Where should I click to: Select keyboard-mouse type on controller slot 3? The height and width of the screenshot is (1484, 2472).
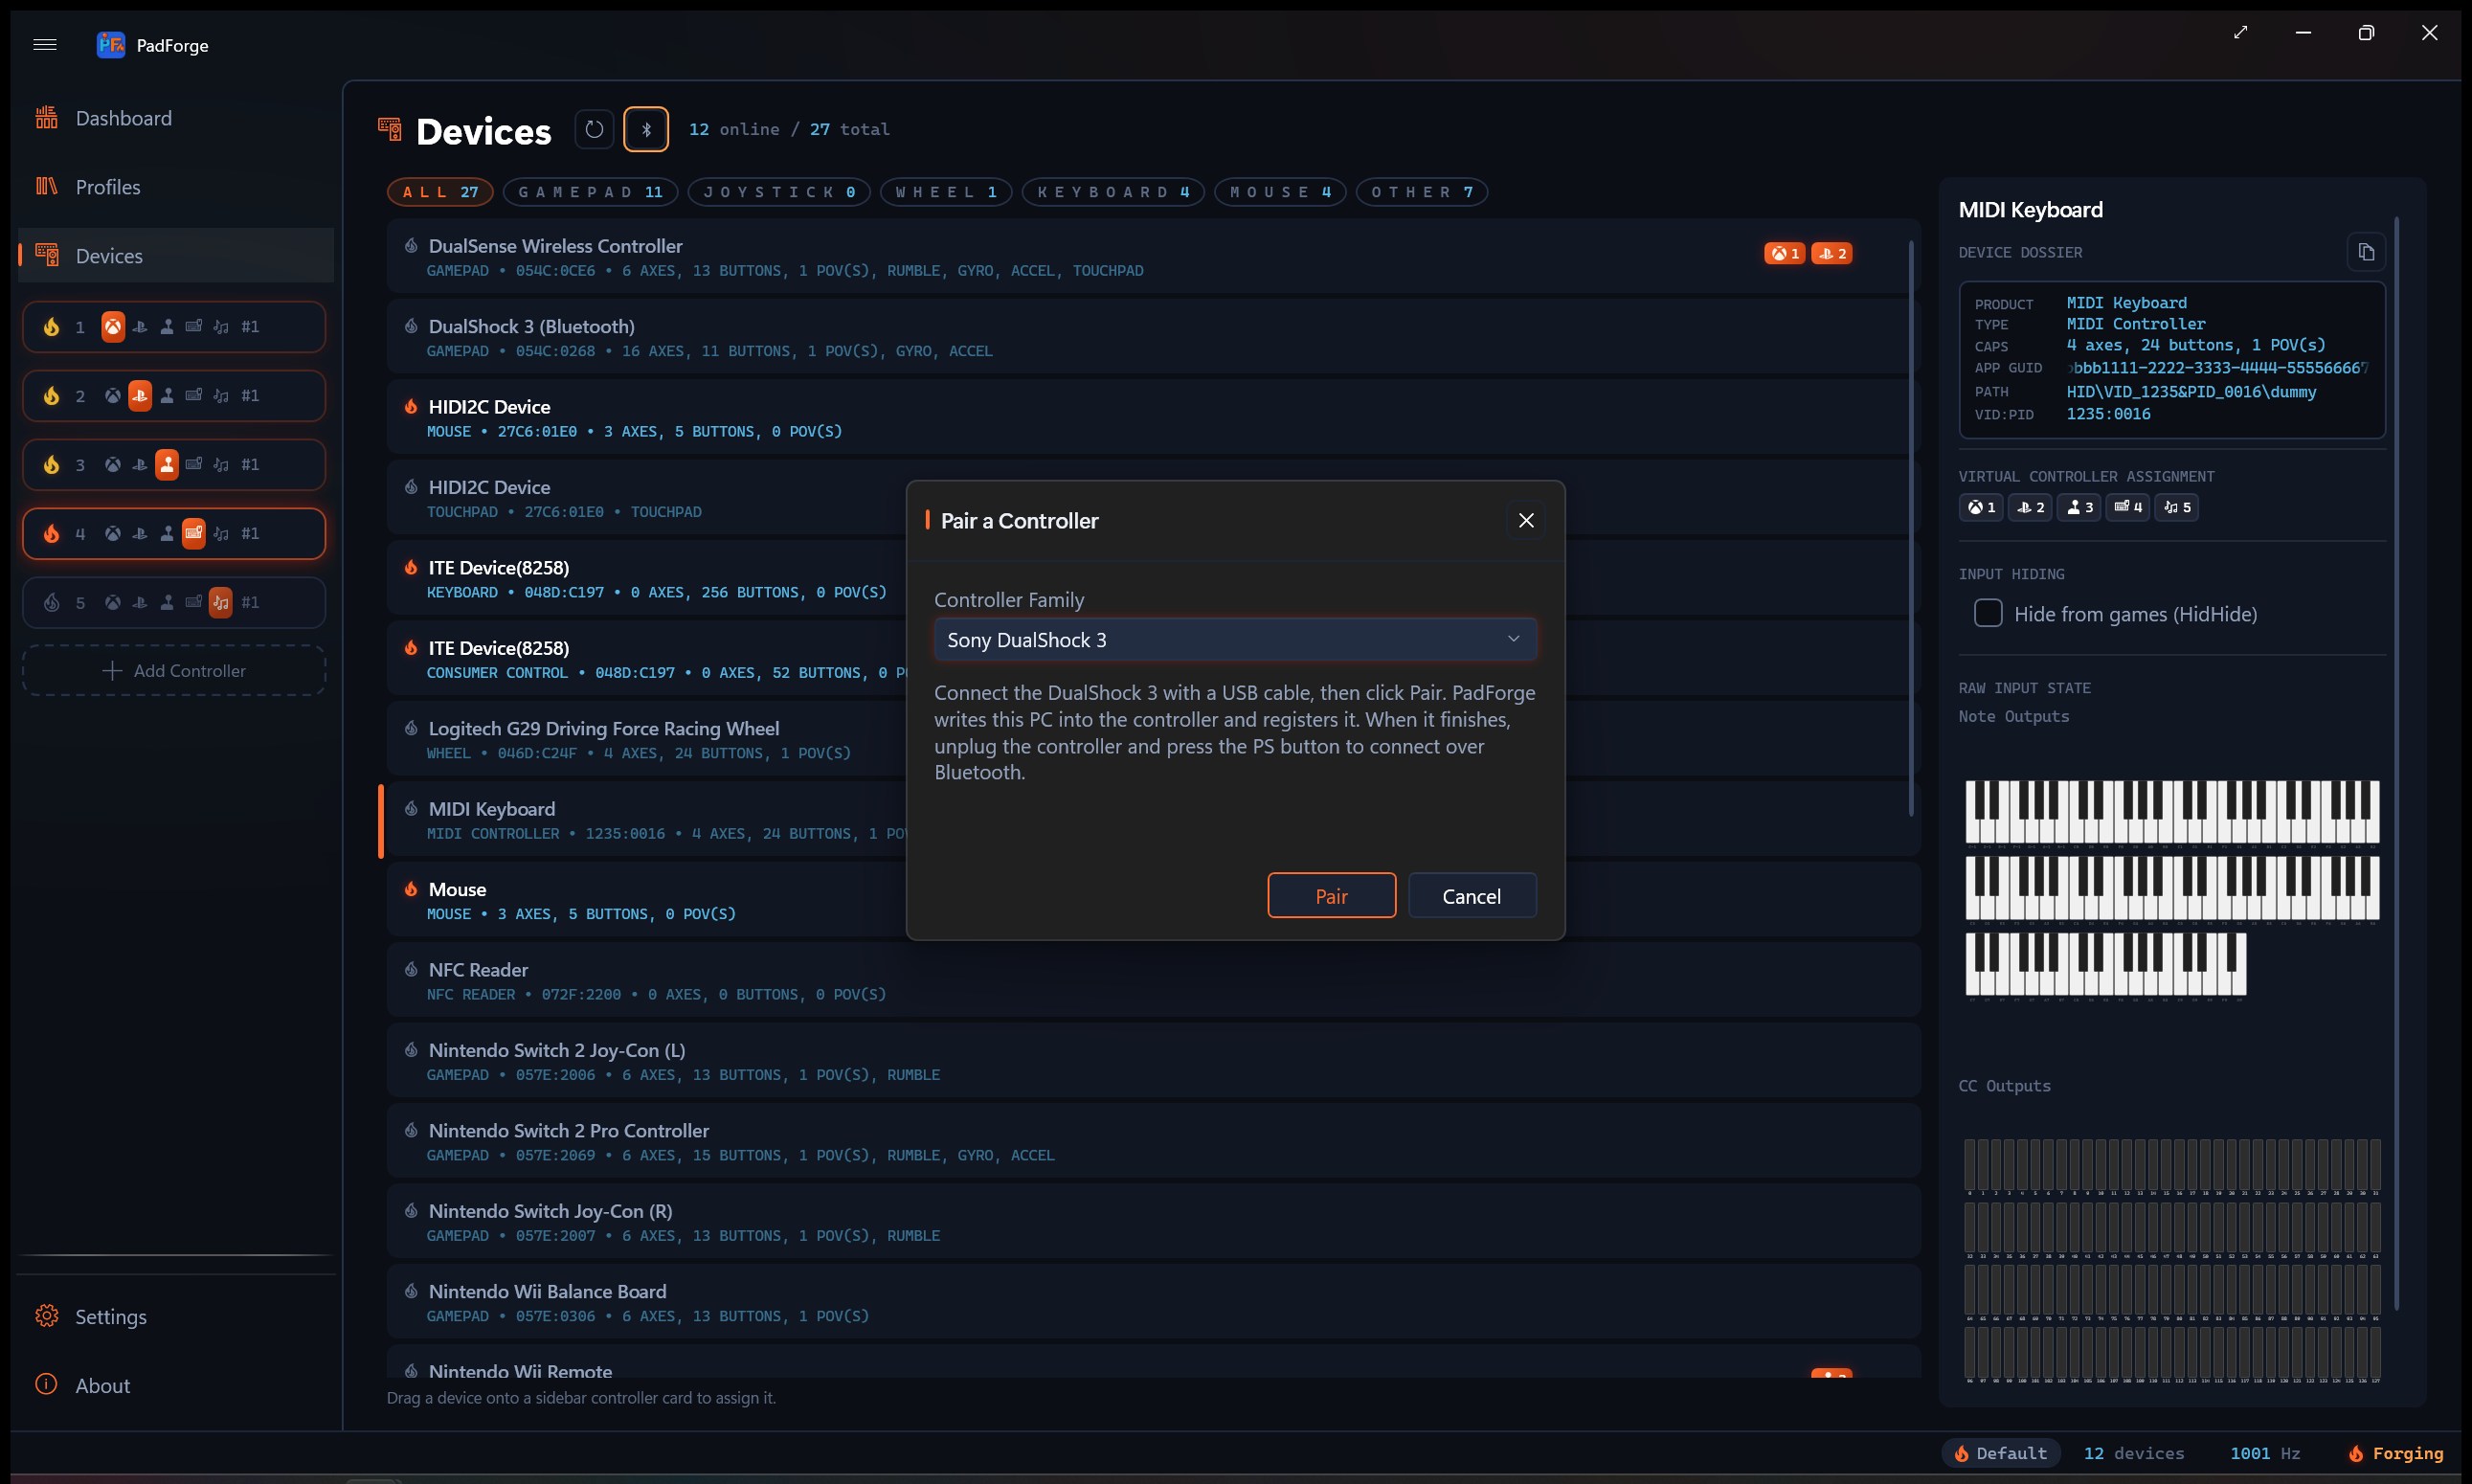click(194, 465)
